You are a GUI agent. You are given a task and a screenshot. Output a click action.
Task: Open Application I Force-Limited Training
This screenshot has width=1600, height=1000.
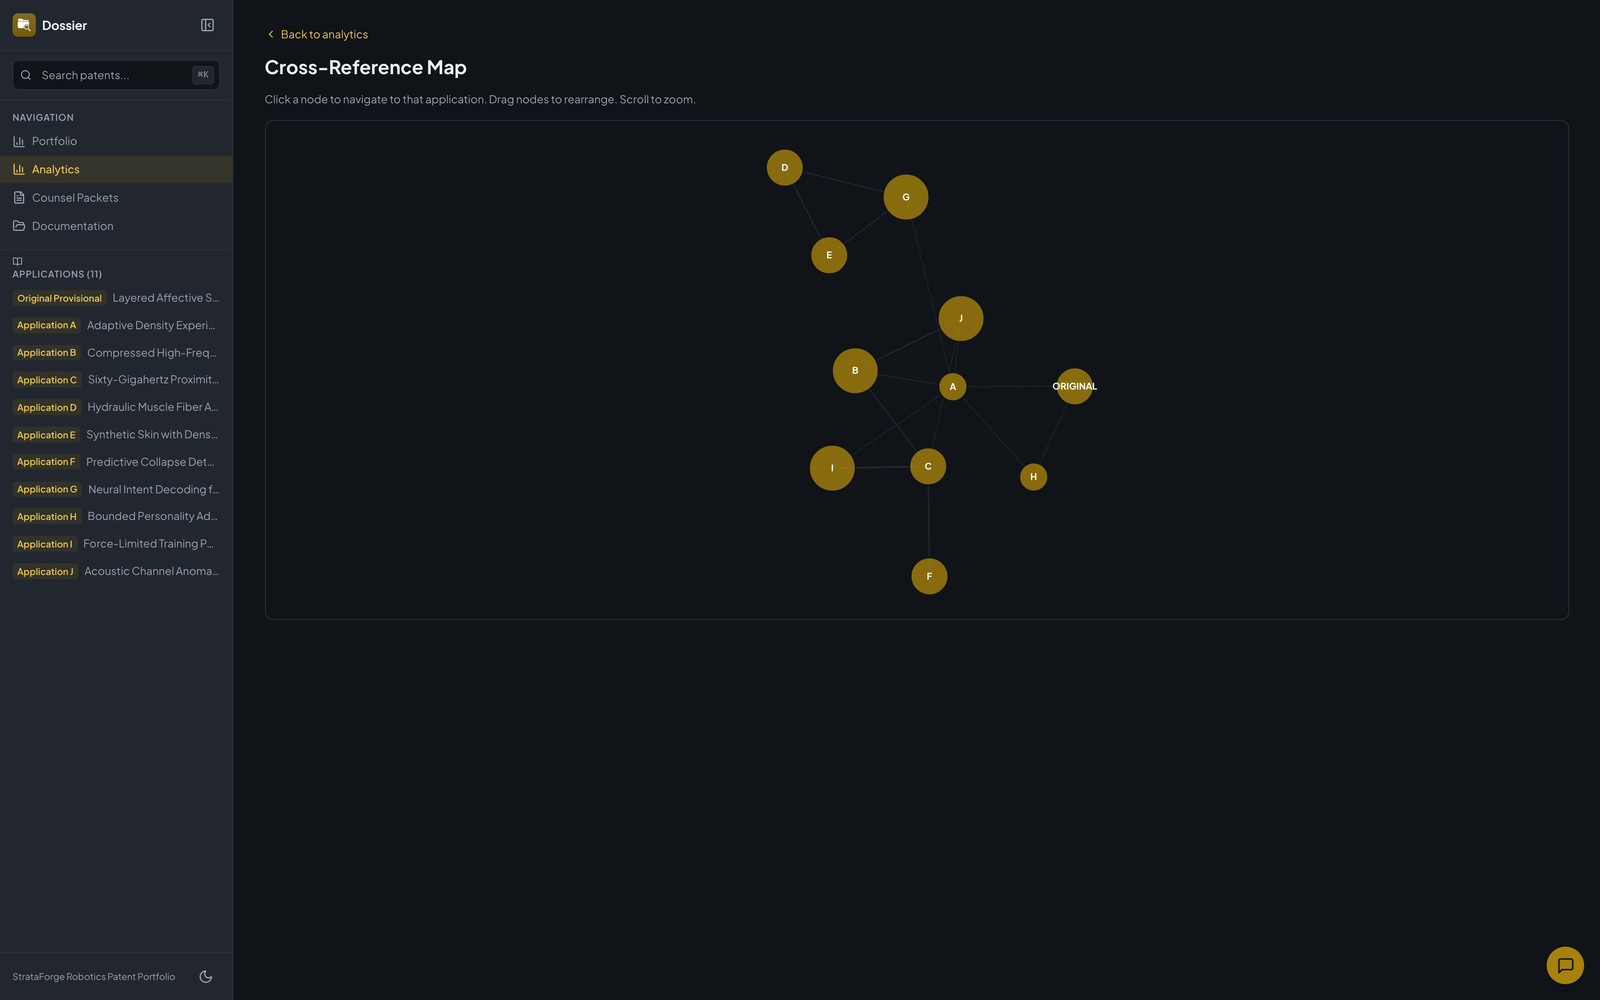pos(116,544)
